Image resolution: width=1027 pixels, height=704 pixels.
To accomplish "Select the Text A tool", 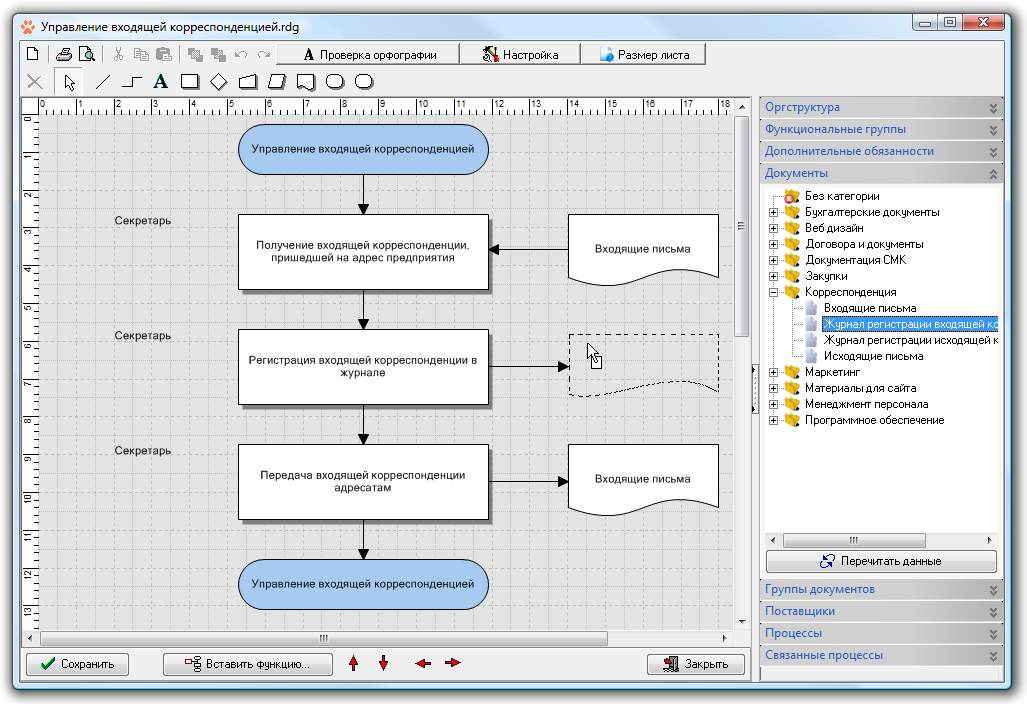I will [x=160, y=82].
